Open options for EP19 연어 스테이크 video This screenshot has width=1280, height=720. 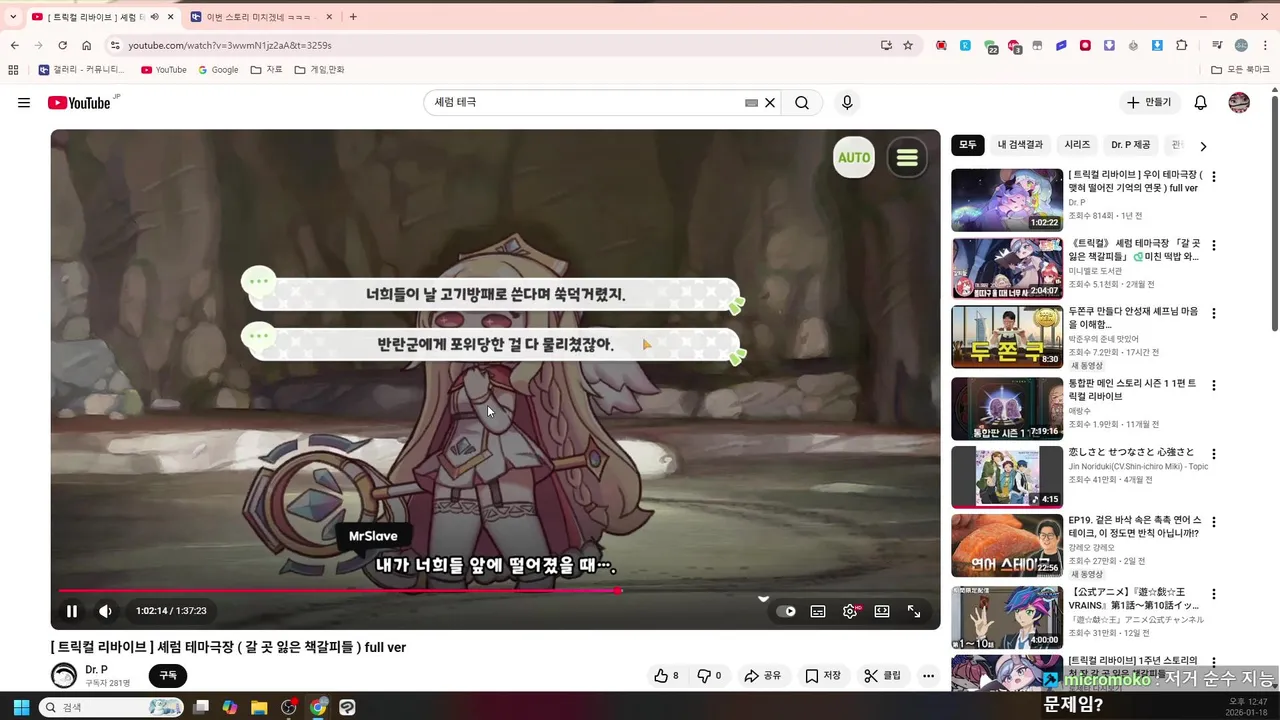[1214, 522]
